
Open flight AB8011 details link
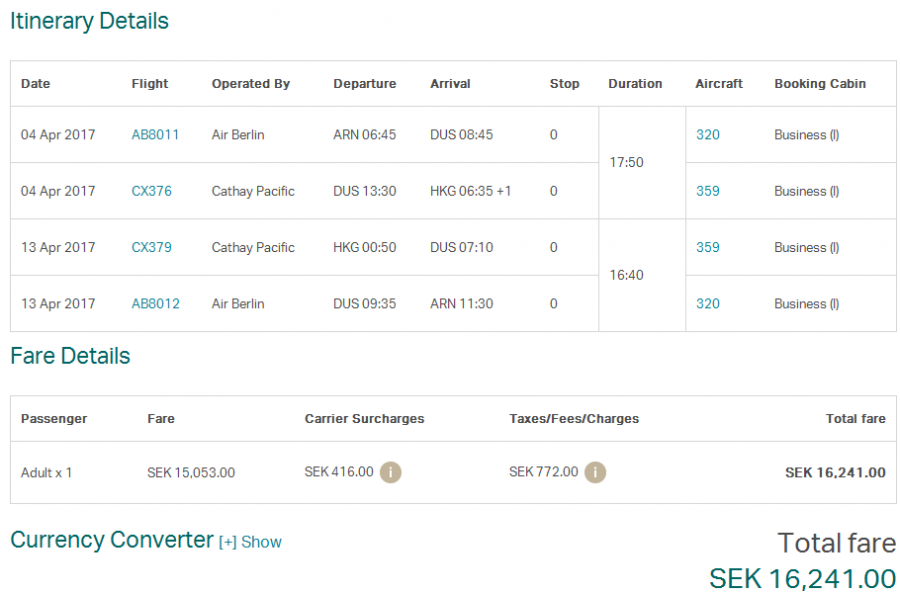(x=155, y=135)
